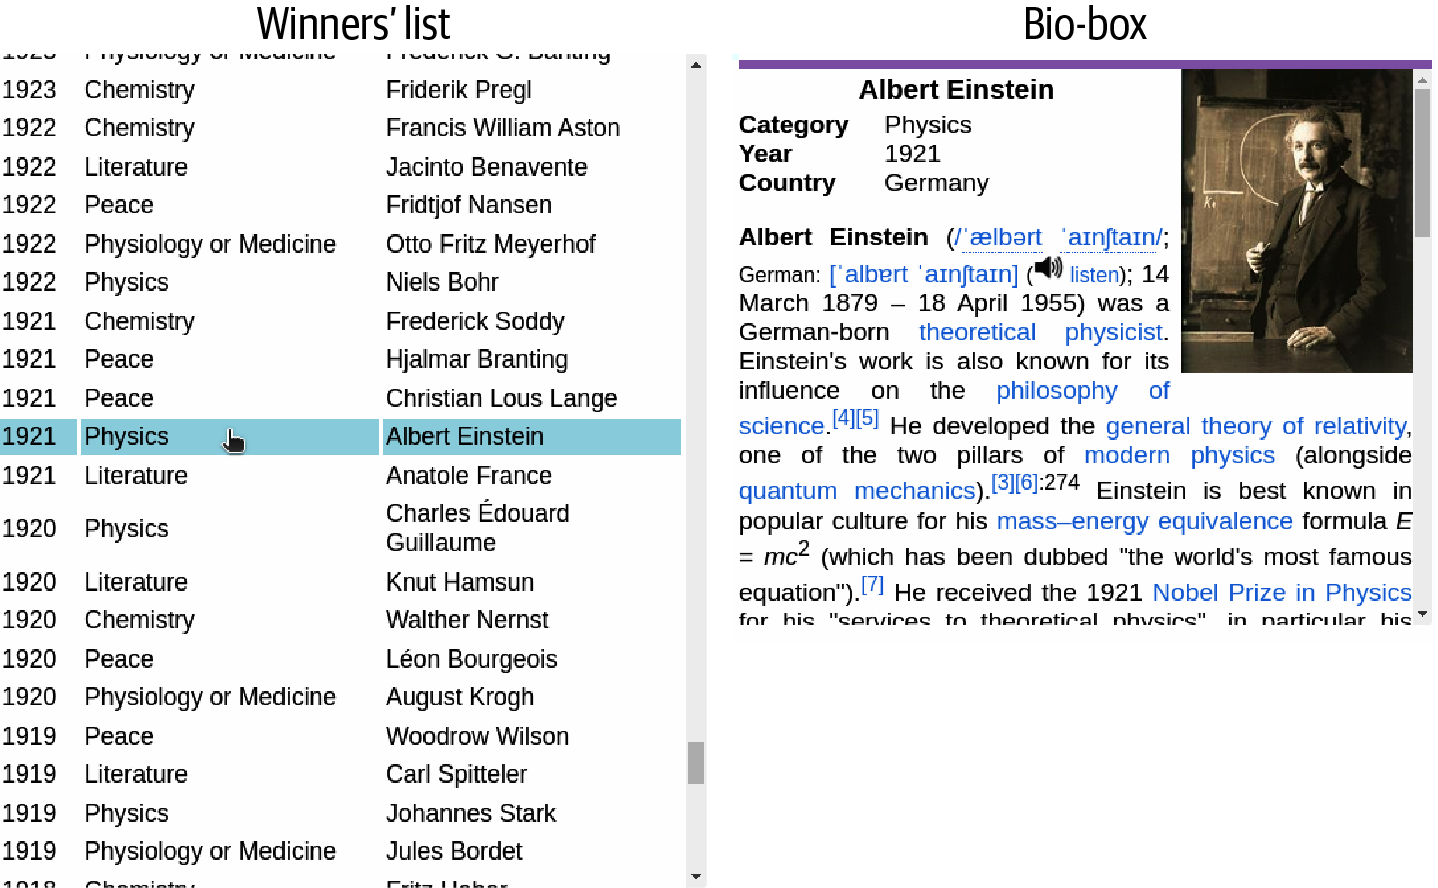The height and width of the screenshot is (888, 1438).
Task: Select Charles Édouard Guillaume entry
Action: pos(477,528)
